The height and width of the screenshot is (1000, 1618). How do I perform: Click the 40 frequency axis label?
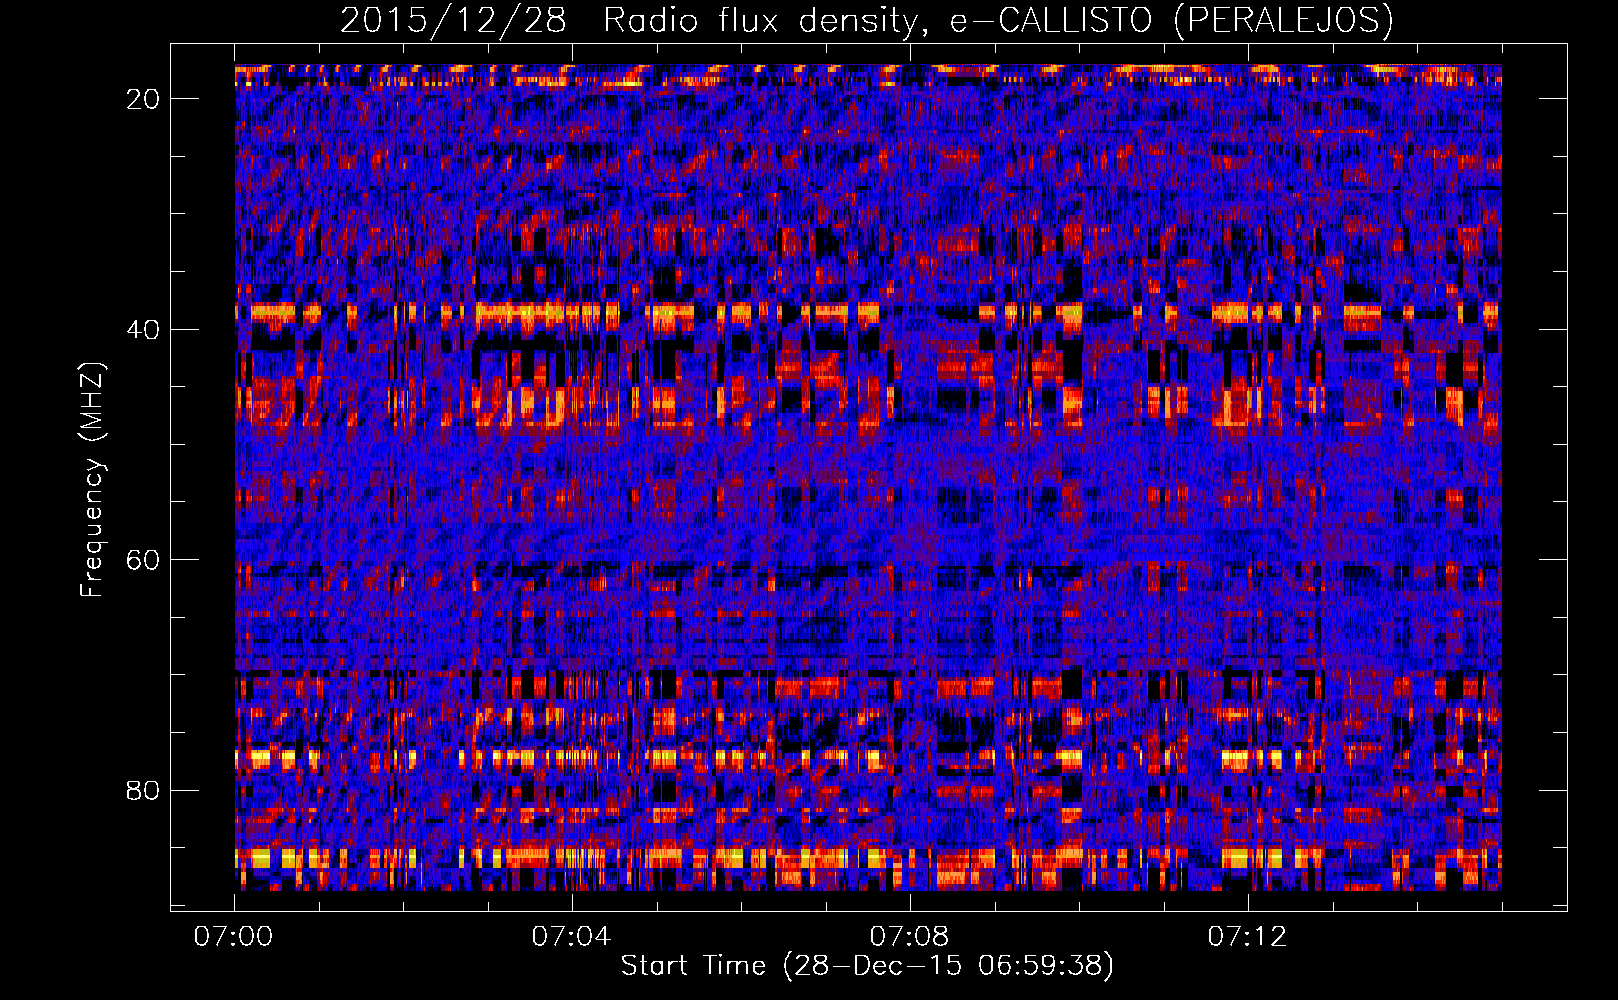(x=143, y=329)
